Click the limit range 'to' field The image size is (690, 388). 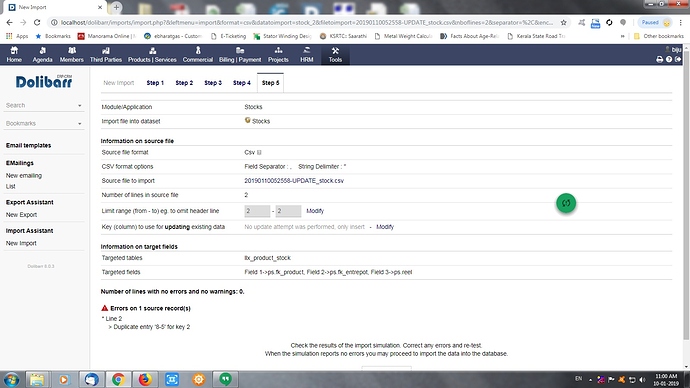coord(288,211)
